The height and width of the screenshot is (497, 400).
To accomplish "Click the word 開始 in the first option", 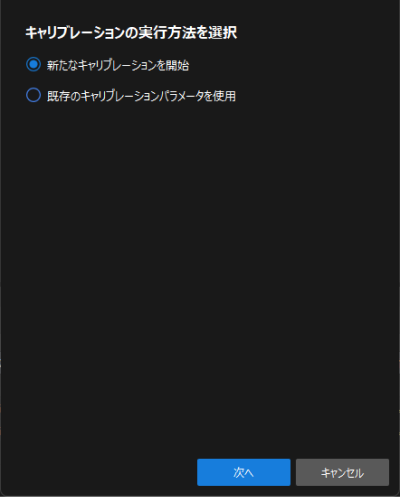I will (178, 65).
